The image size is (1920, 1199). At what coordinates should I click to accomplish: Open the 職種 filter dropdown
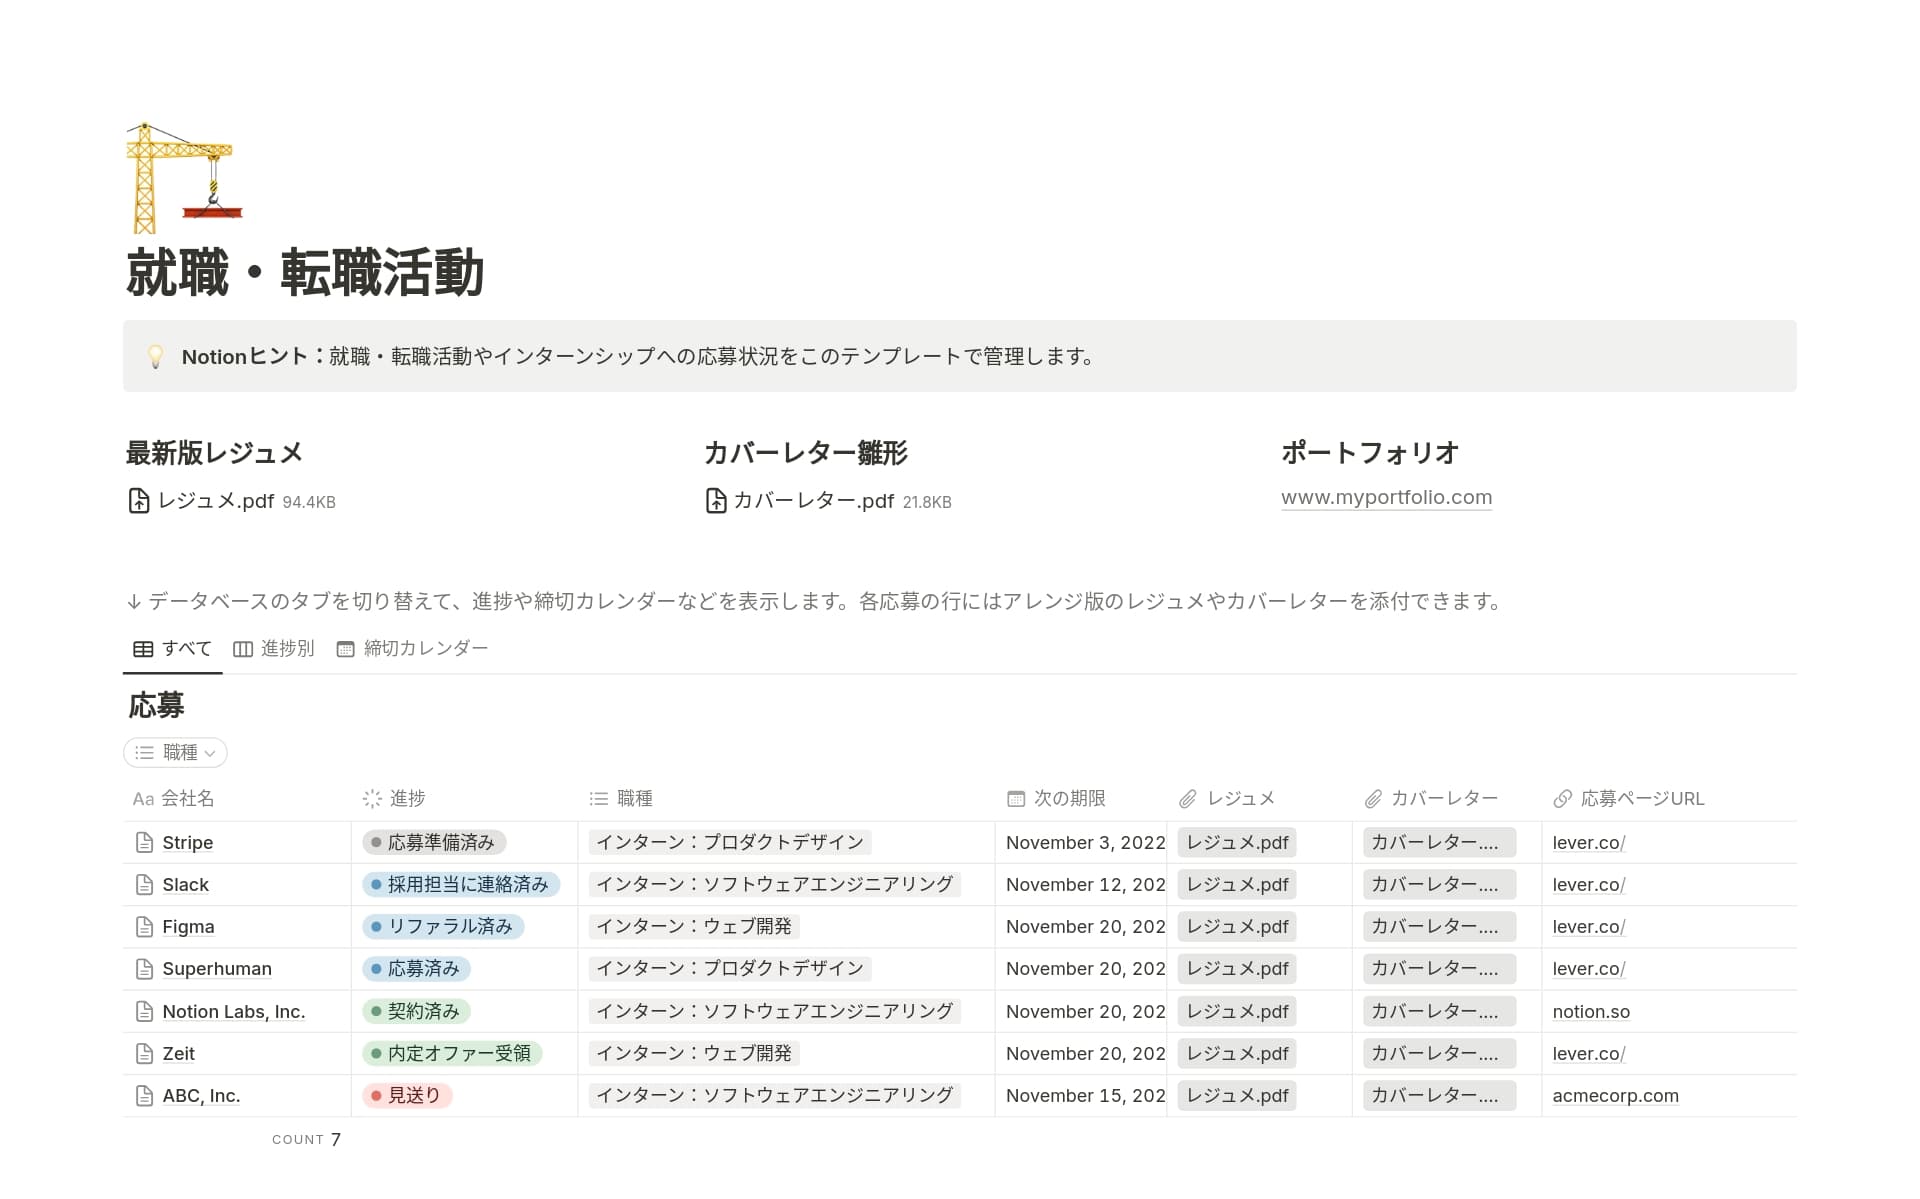pyautogui.click(x=175, y=752)
